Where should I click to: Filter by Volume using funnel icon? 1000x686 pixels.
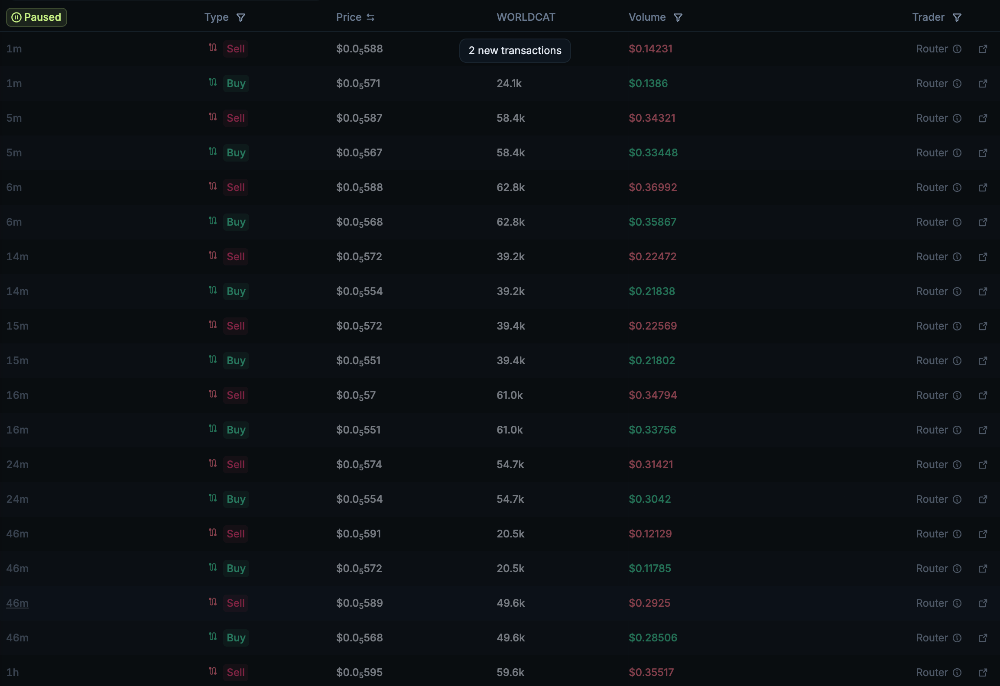click(678, 17)
